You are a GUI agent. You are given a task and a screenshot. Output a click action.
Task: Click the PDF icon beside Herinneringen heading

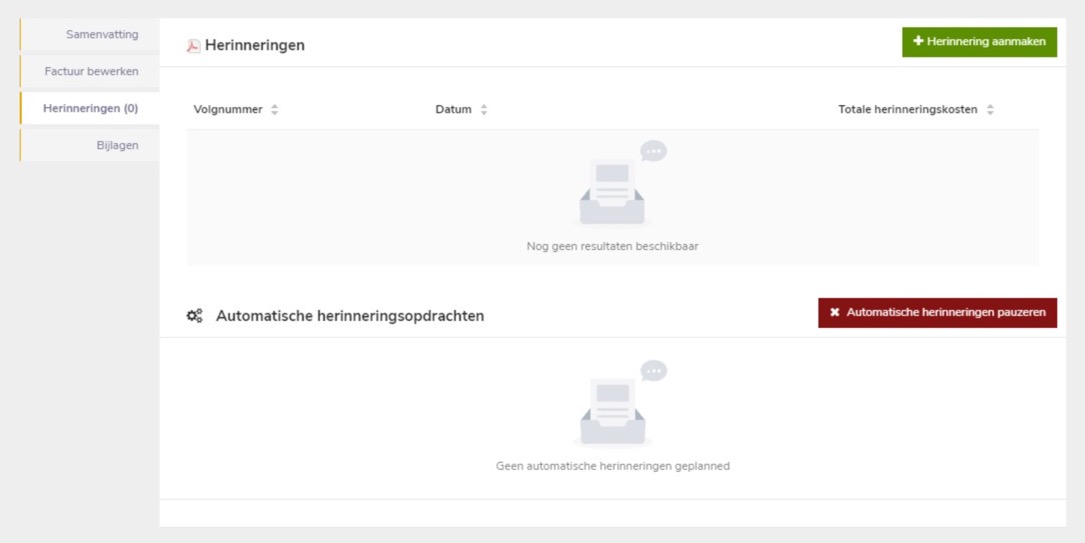(194, 46)
